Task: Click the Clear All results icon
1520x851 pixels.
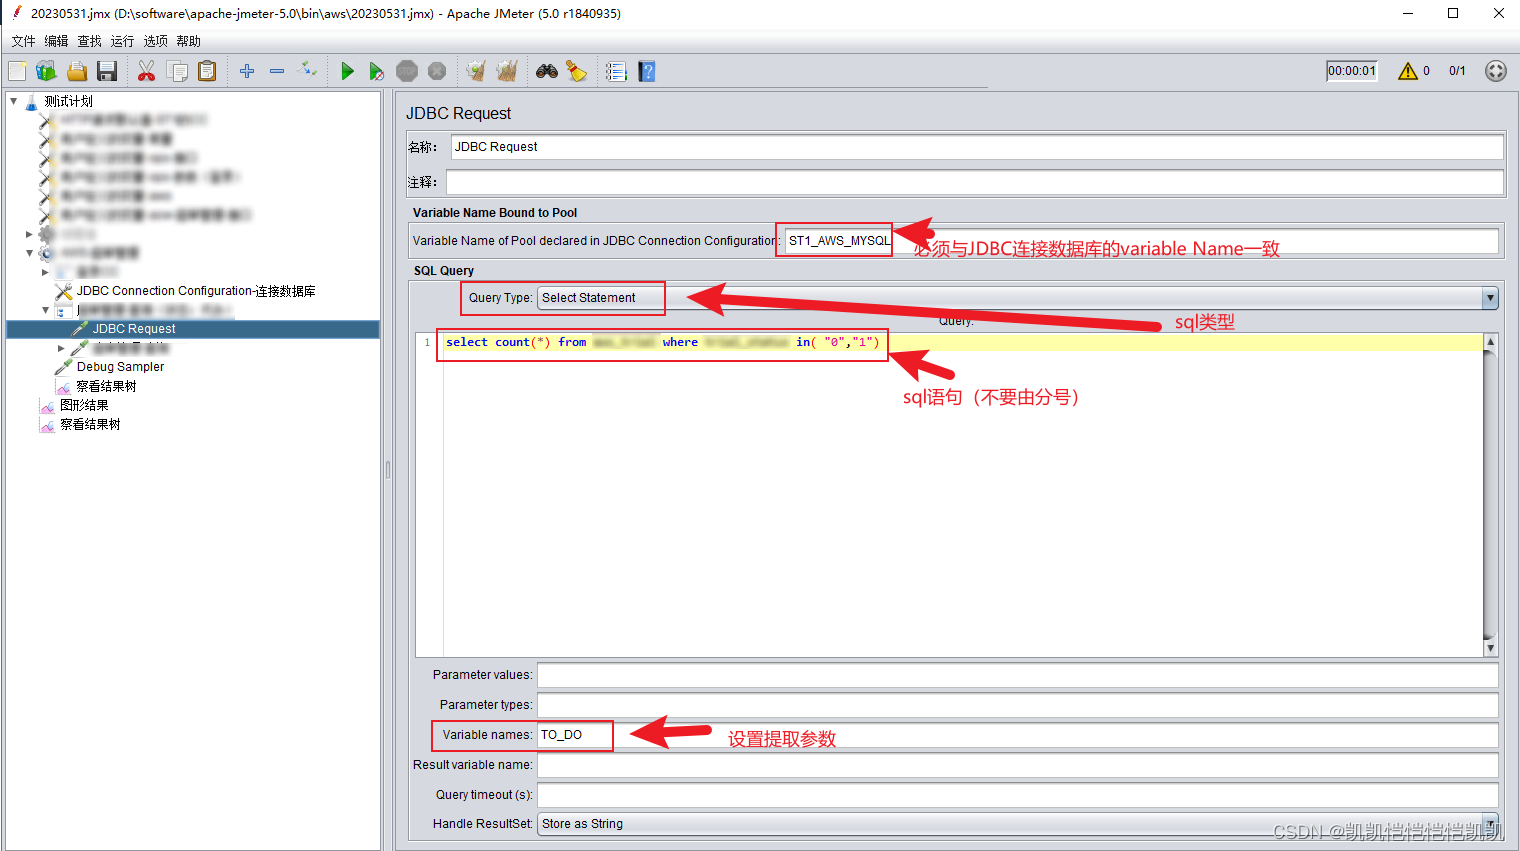Action: 507,71
